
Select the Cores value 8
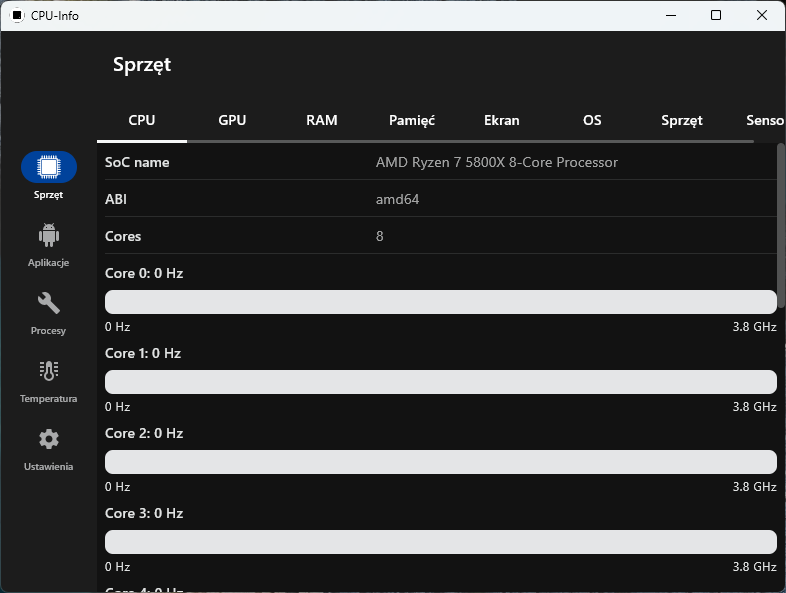click(x=379, y=236)
